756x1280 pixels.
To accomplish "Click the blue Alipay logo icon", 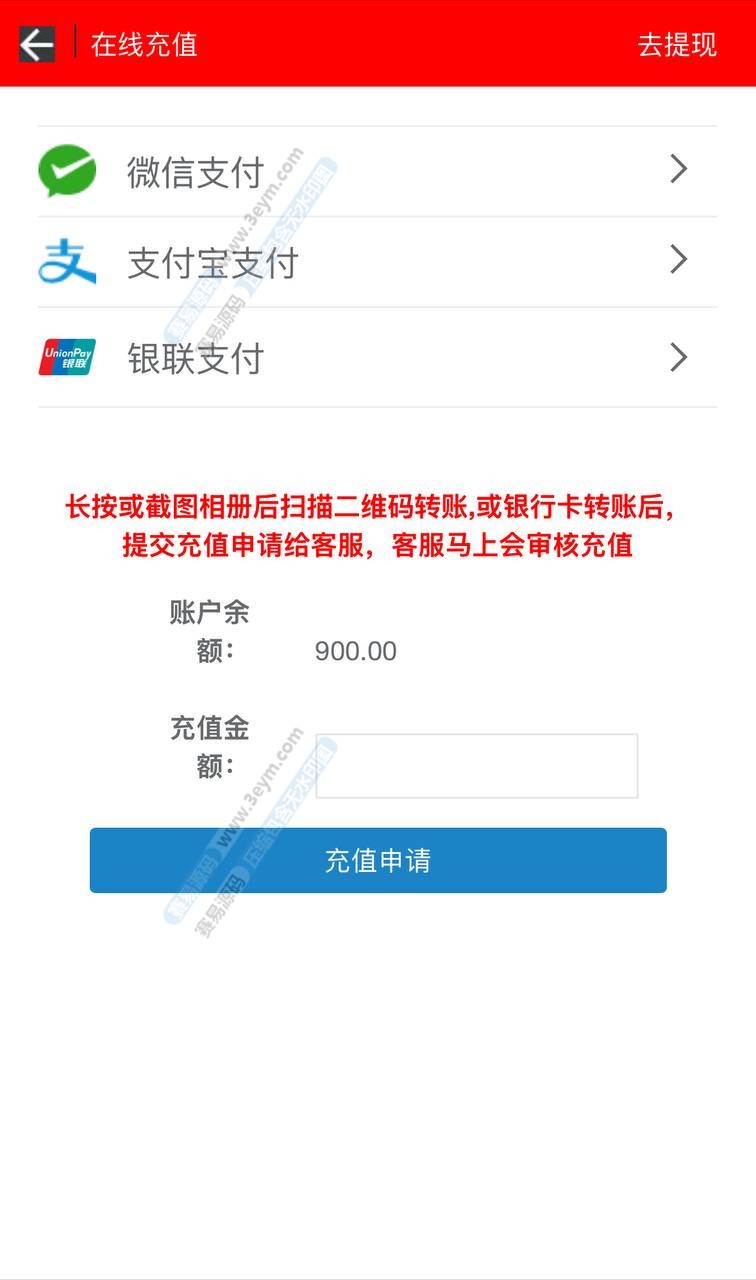I will point(67,262).
